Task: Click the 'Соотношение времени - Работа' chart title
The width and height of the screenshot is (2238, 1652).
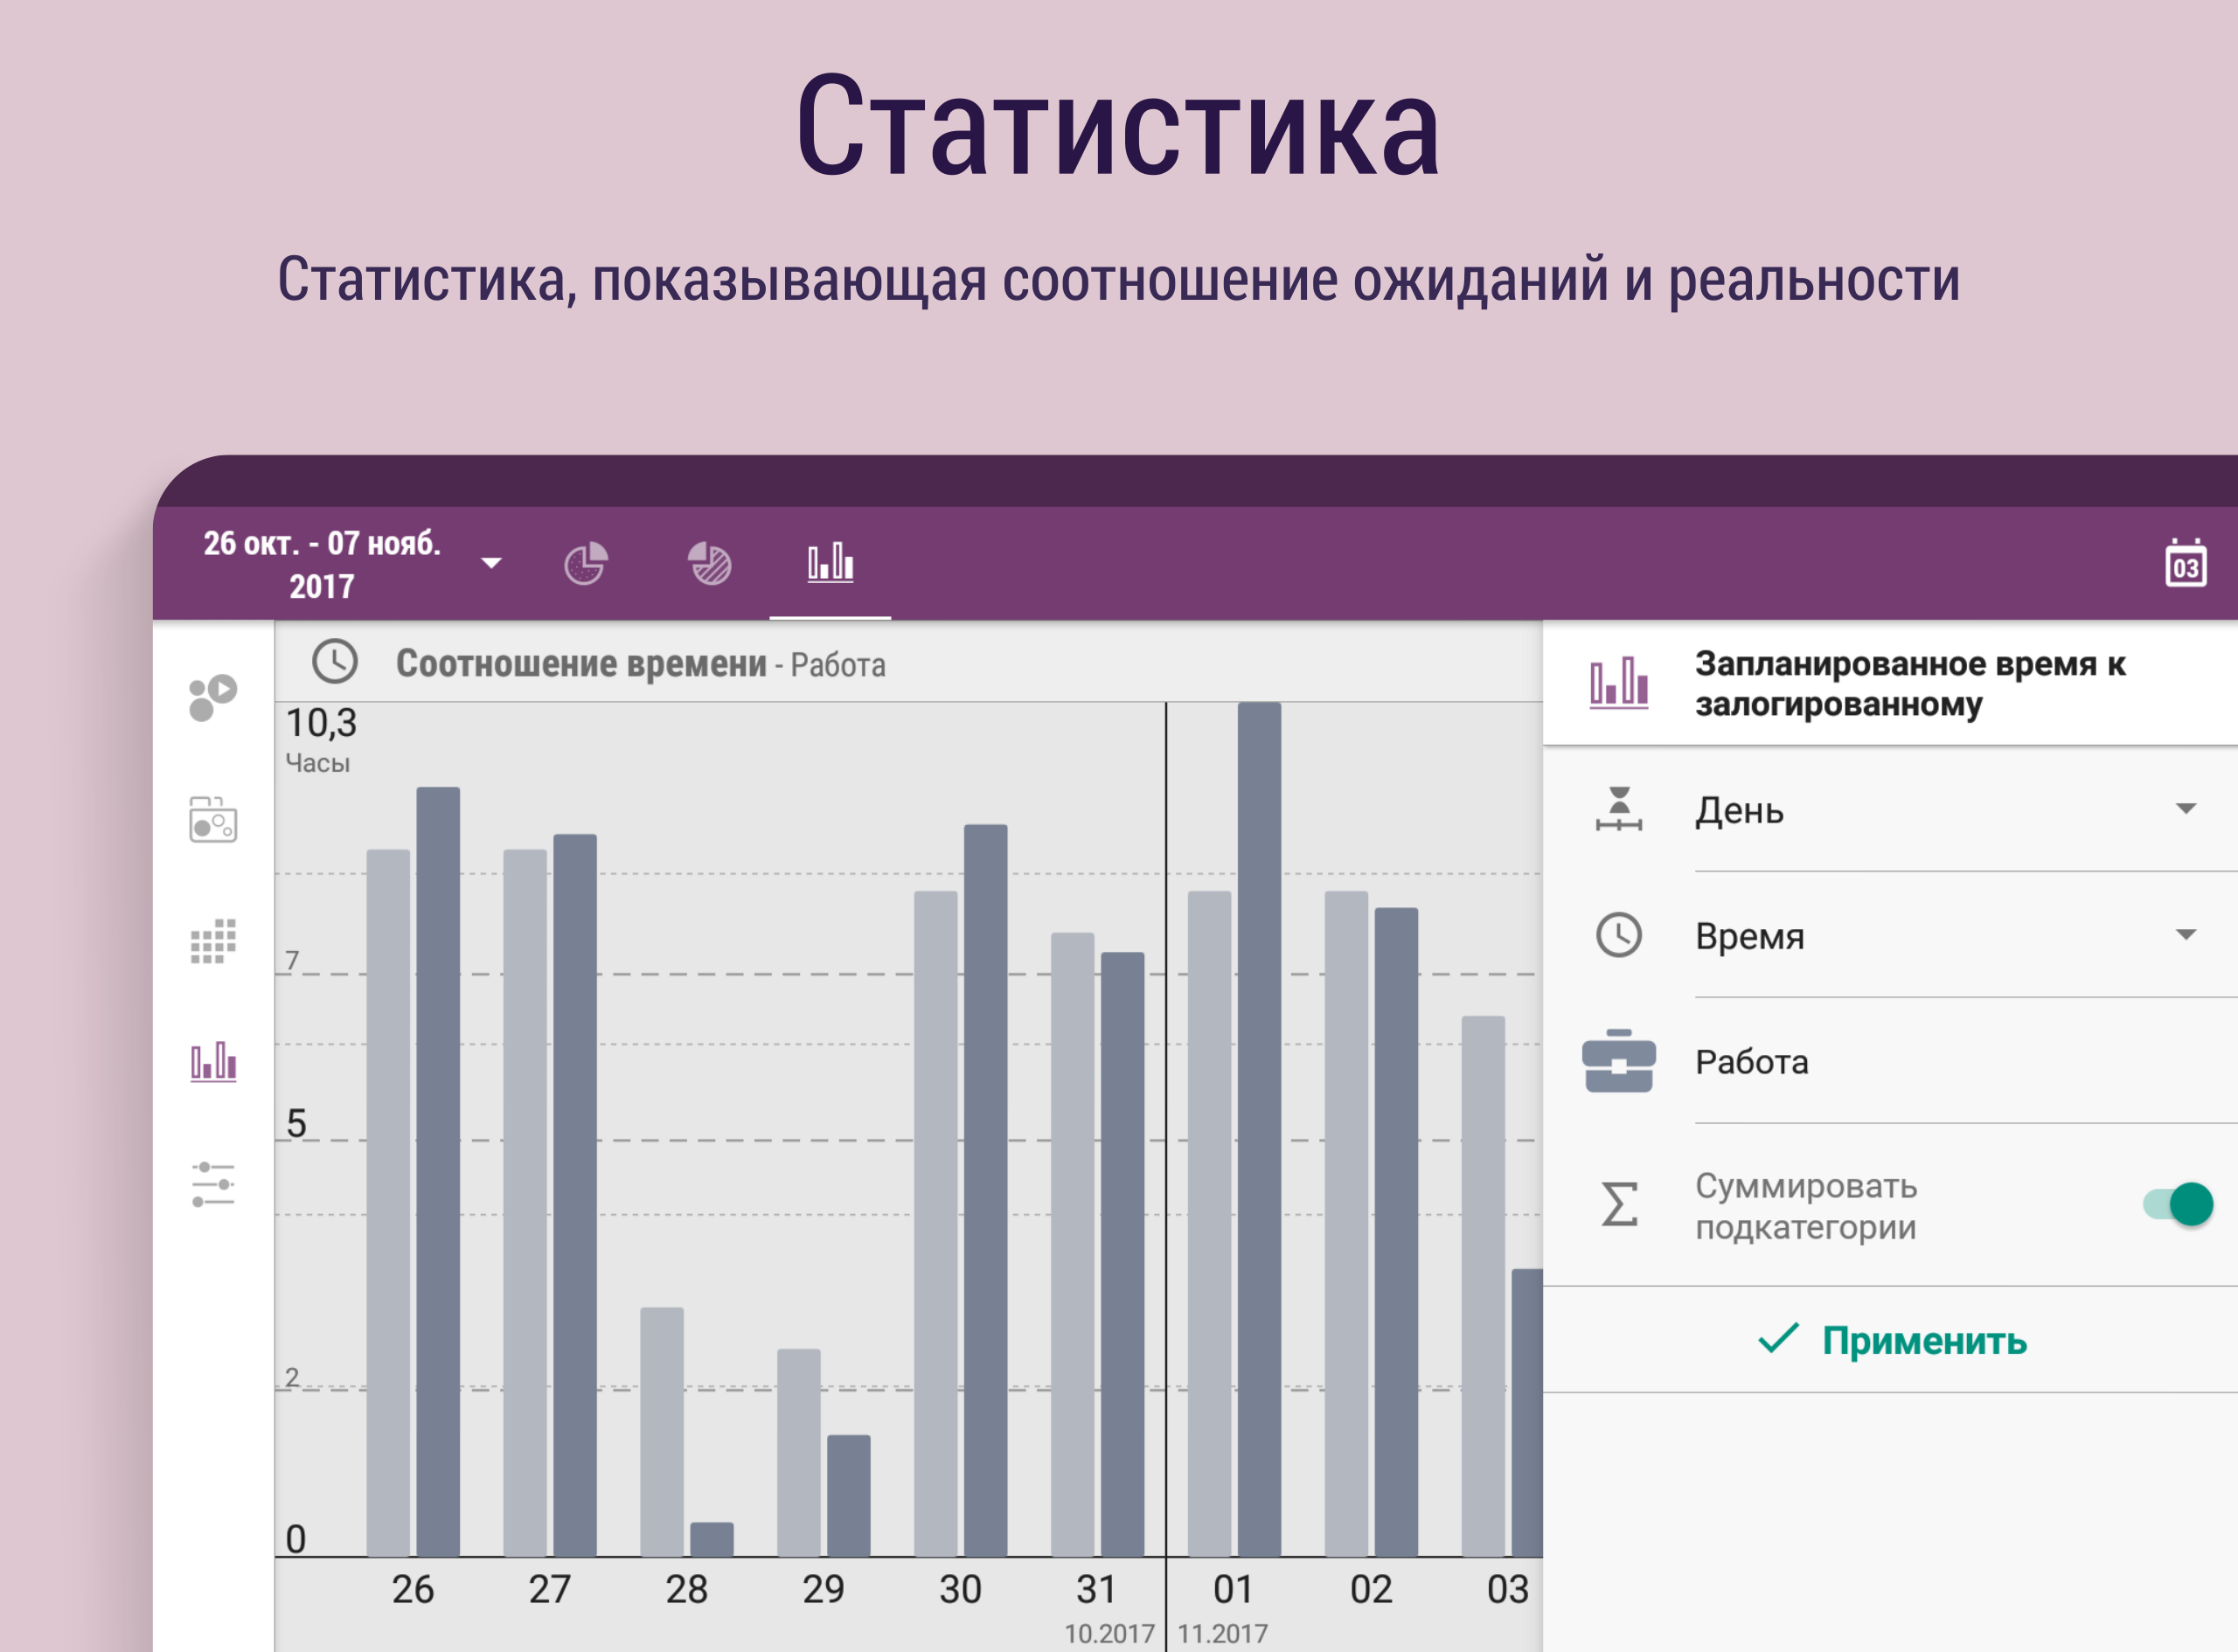Action: click(x=641, y=664)
